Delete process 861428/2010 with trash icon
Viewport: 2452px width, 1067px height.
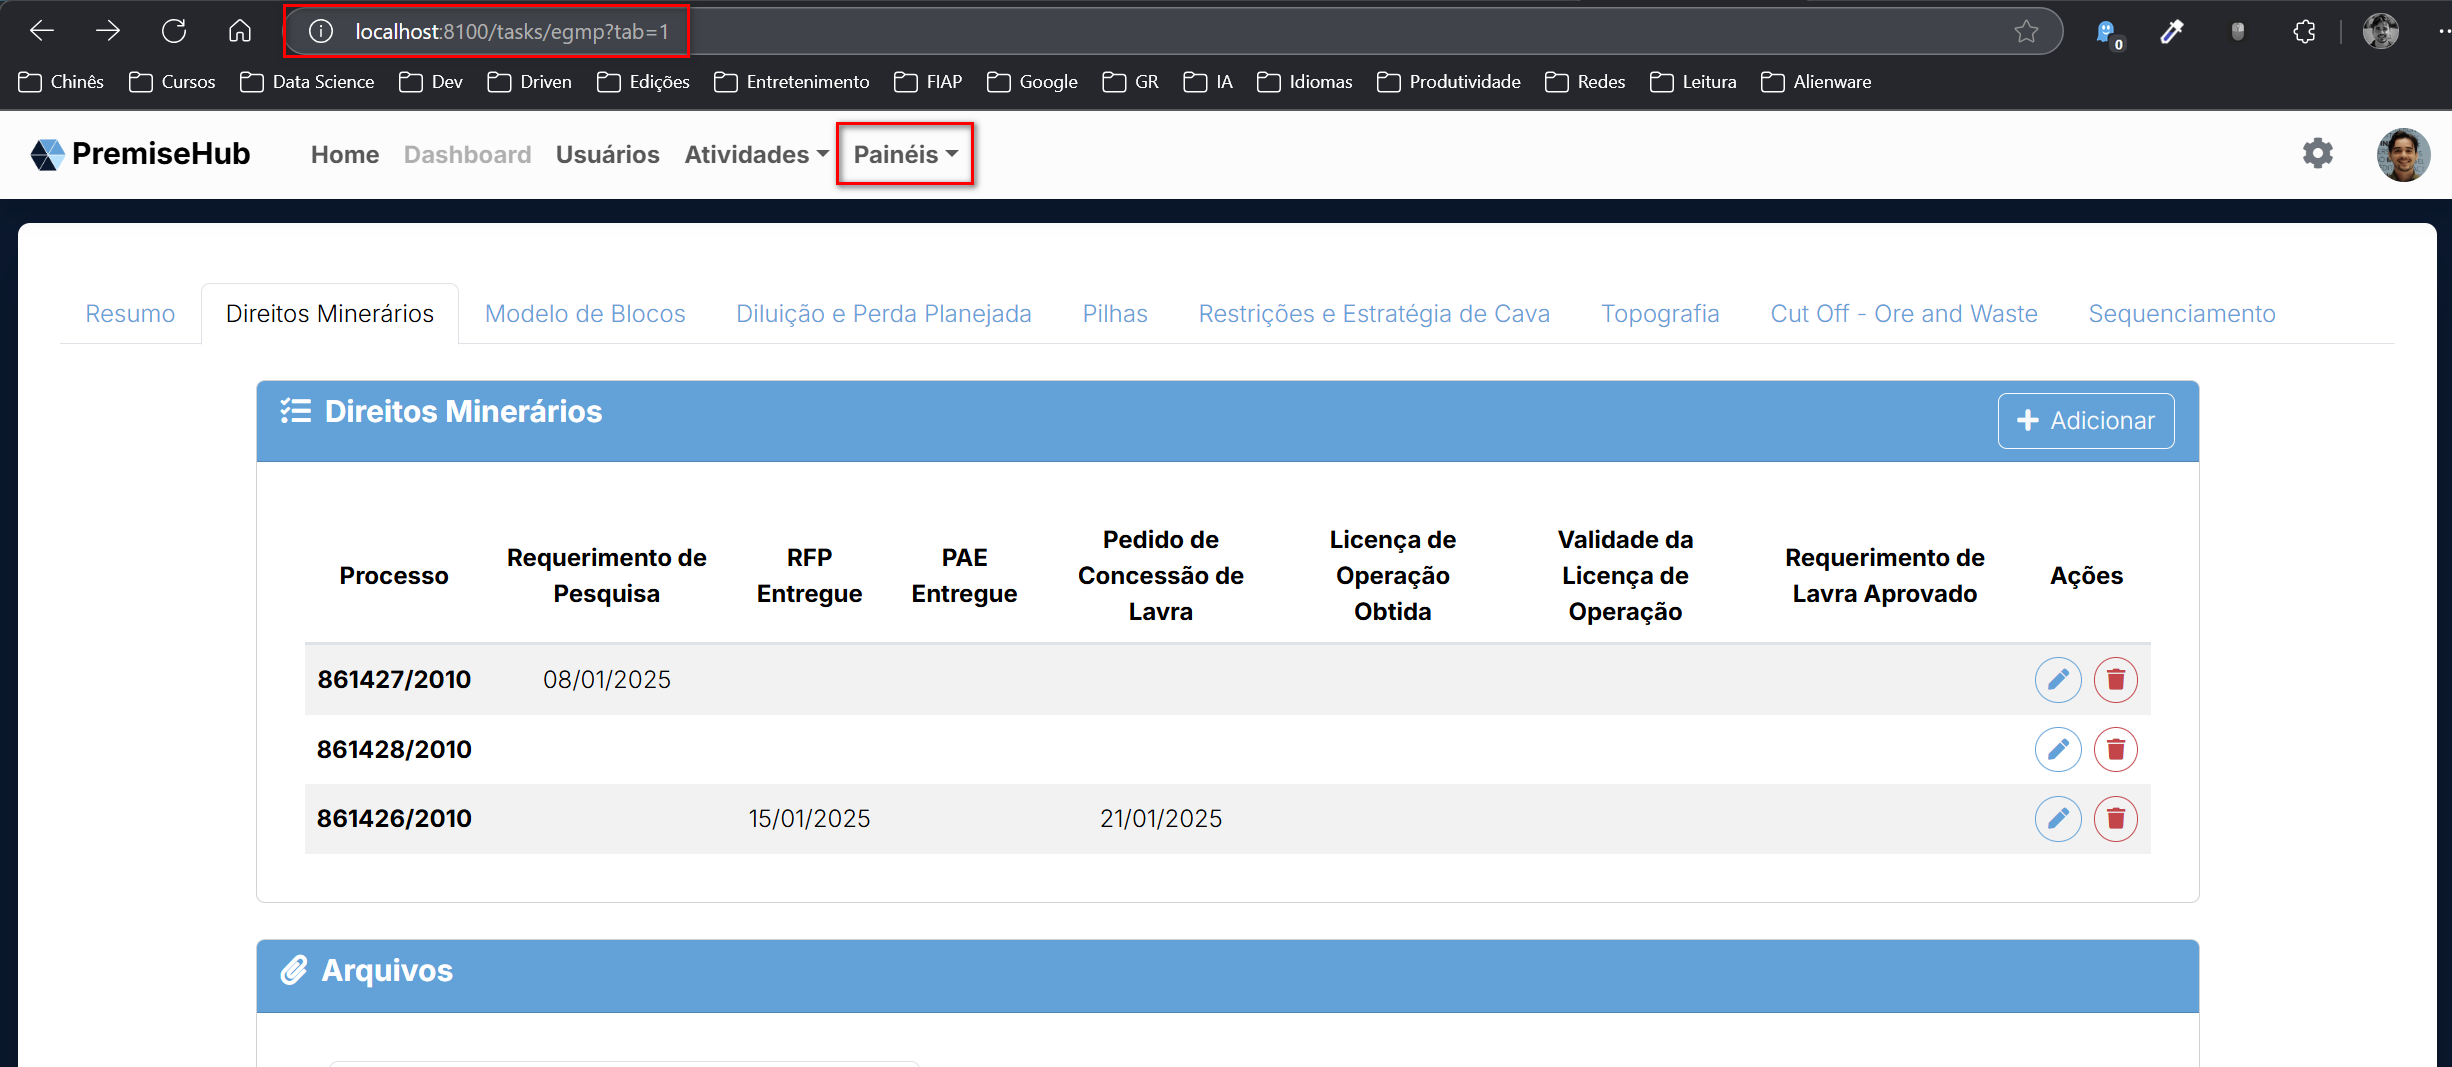[x=2116, y=749]
